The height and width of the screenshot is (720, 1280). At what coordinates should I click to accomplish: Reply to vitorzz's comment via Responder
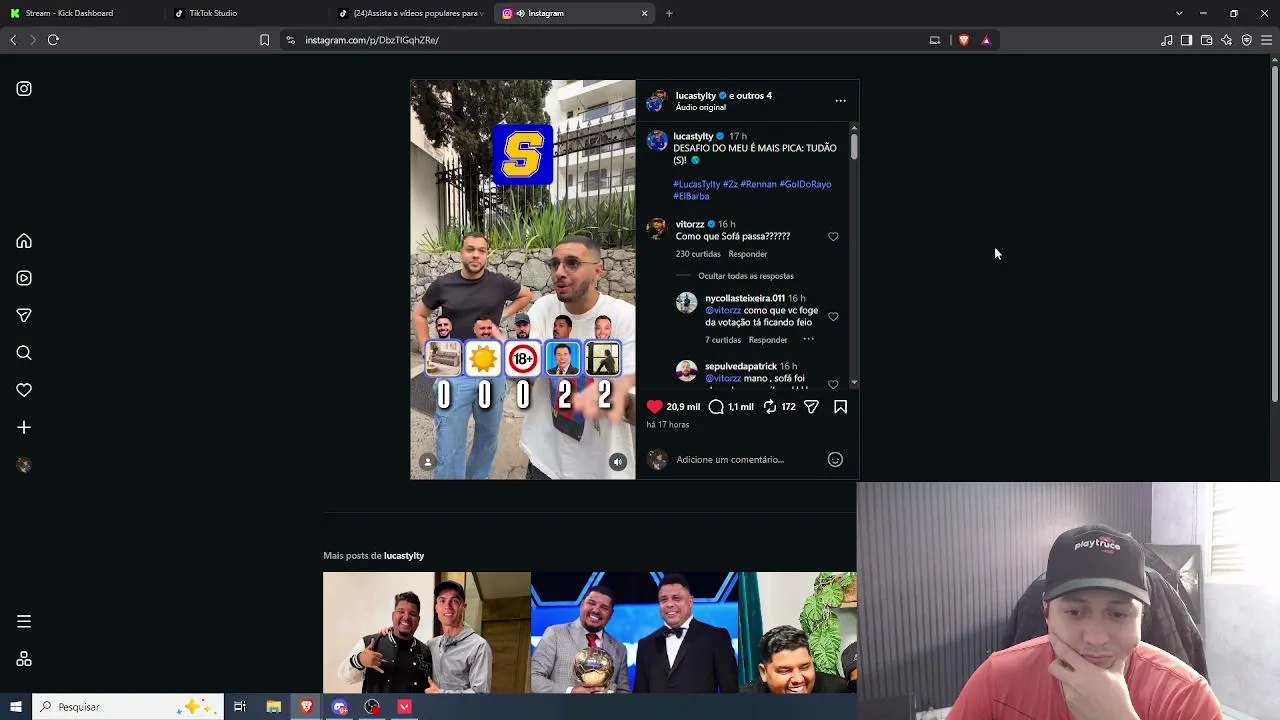(748, 254)
